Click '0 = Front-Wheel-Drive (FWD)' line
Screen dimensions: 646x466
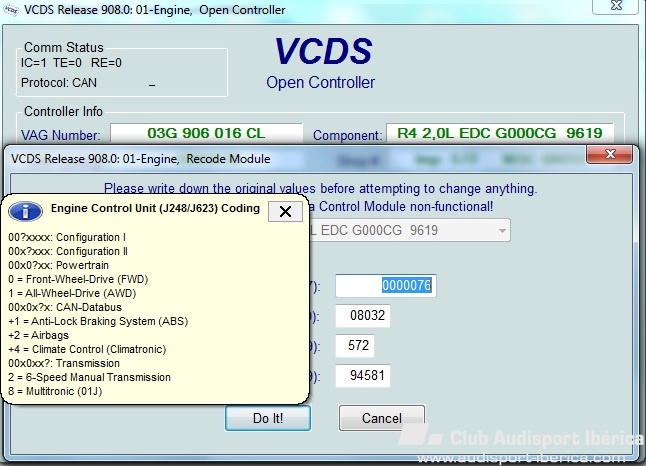tap(78, 279)
